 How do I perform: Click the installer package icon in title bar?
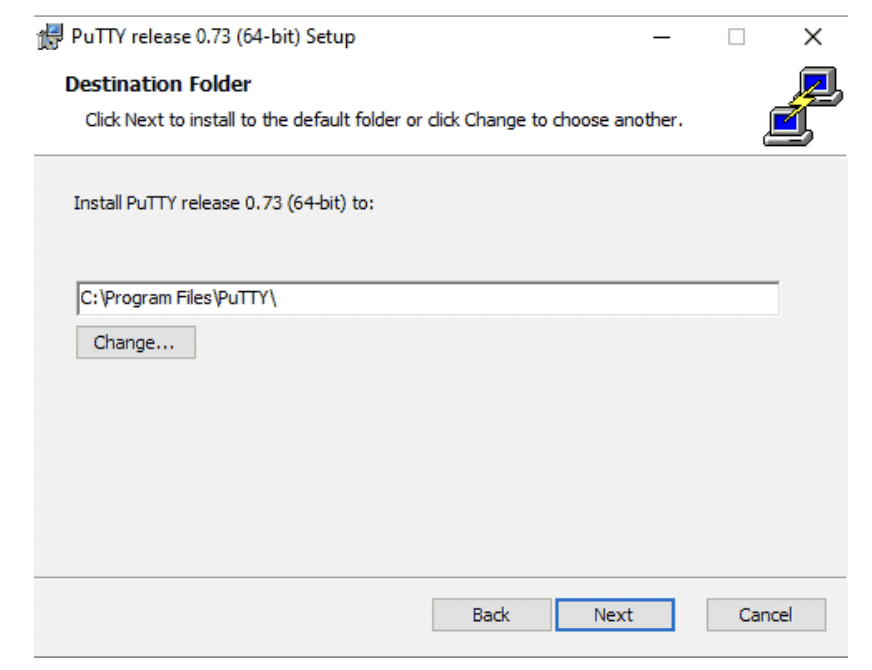[x=50, y=38]
